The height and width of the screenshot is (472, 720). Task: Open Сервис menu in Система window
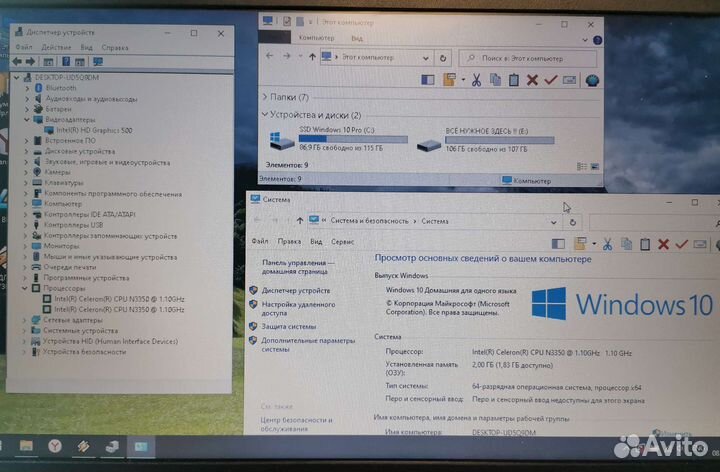(343, 242)
